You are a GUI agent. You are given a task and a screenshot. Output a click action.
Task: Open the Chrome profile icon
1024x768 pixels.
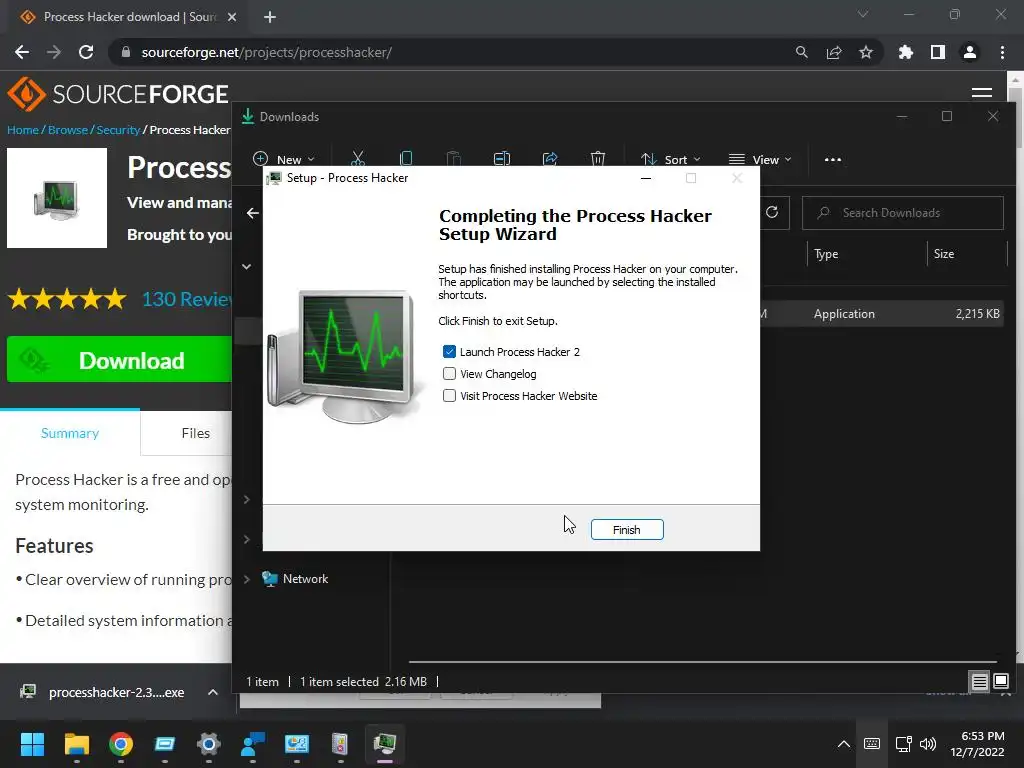(x=970, y=52)
